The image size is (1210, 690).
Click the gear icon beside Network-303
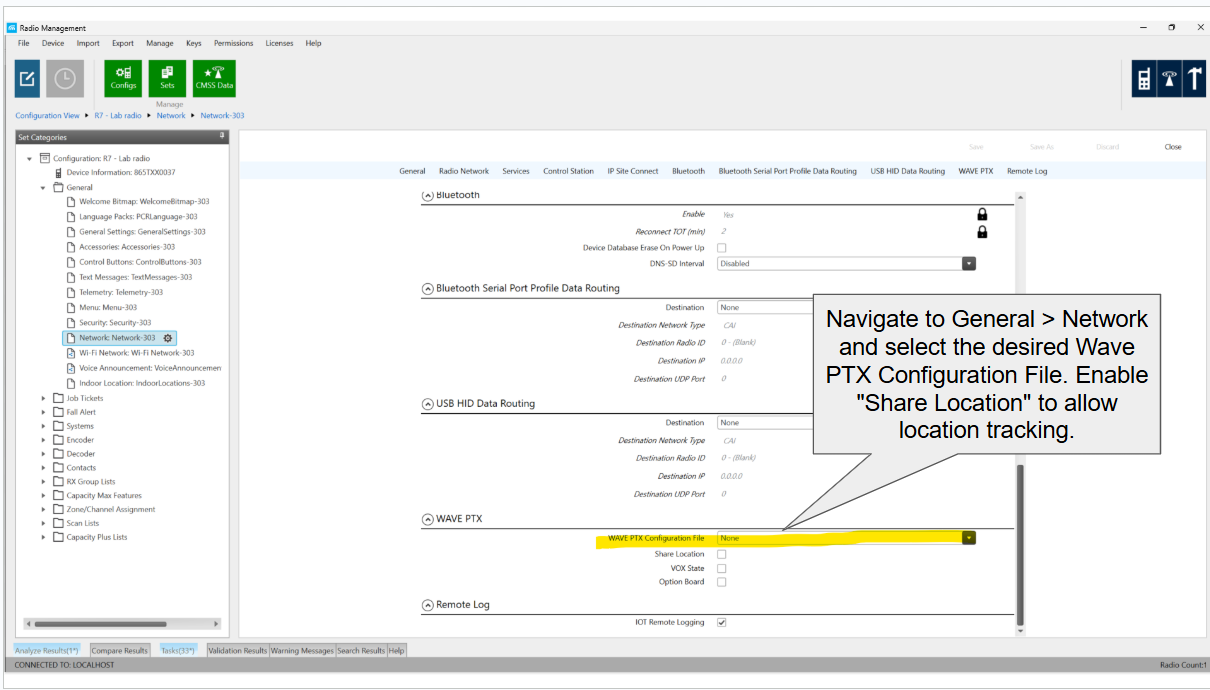coord(168,338)
